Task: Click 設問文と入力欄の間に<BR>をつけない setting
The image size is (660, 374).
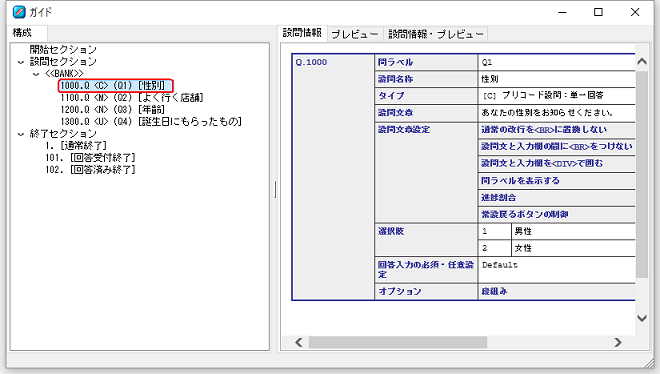Action: click(x=556, y=146)
